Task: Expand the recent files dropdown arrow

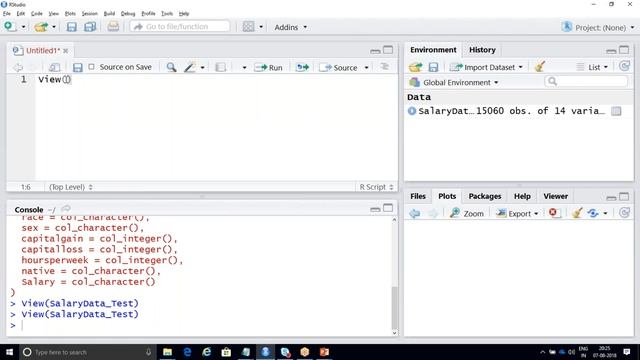Action: point(53,27)
